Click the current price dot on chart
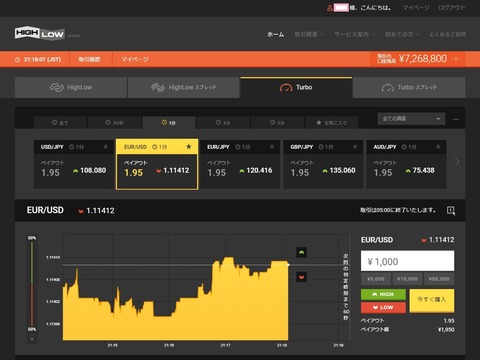 click(289, 265)
